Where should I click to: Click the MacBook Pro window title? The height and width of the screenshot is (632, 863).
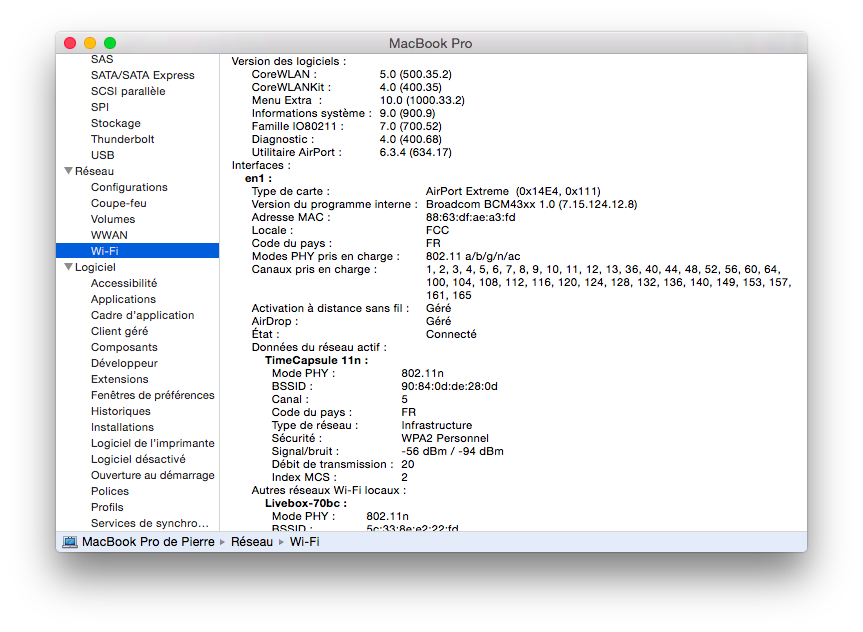(x=430, y=43)
